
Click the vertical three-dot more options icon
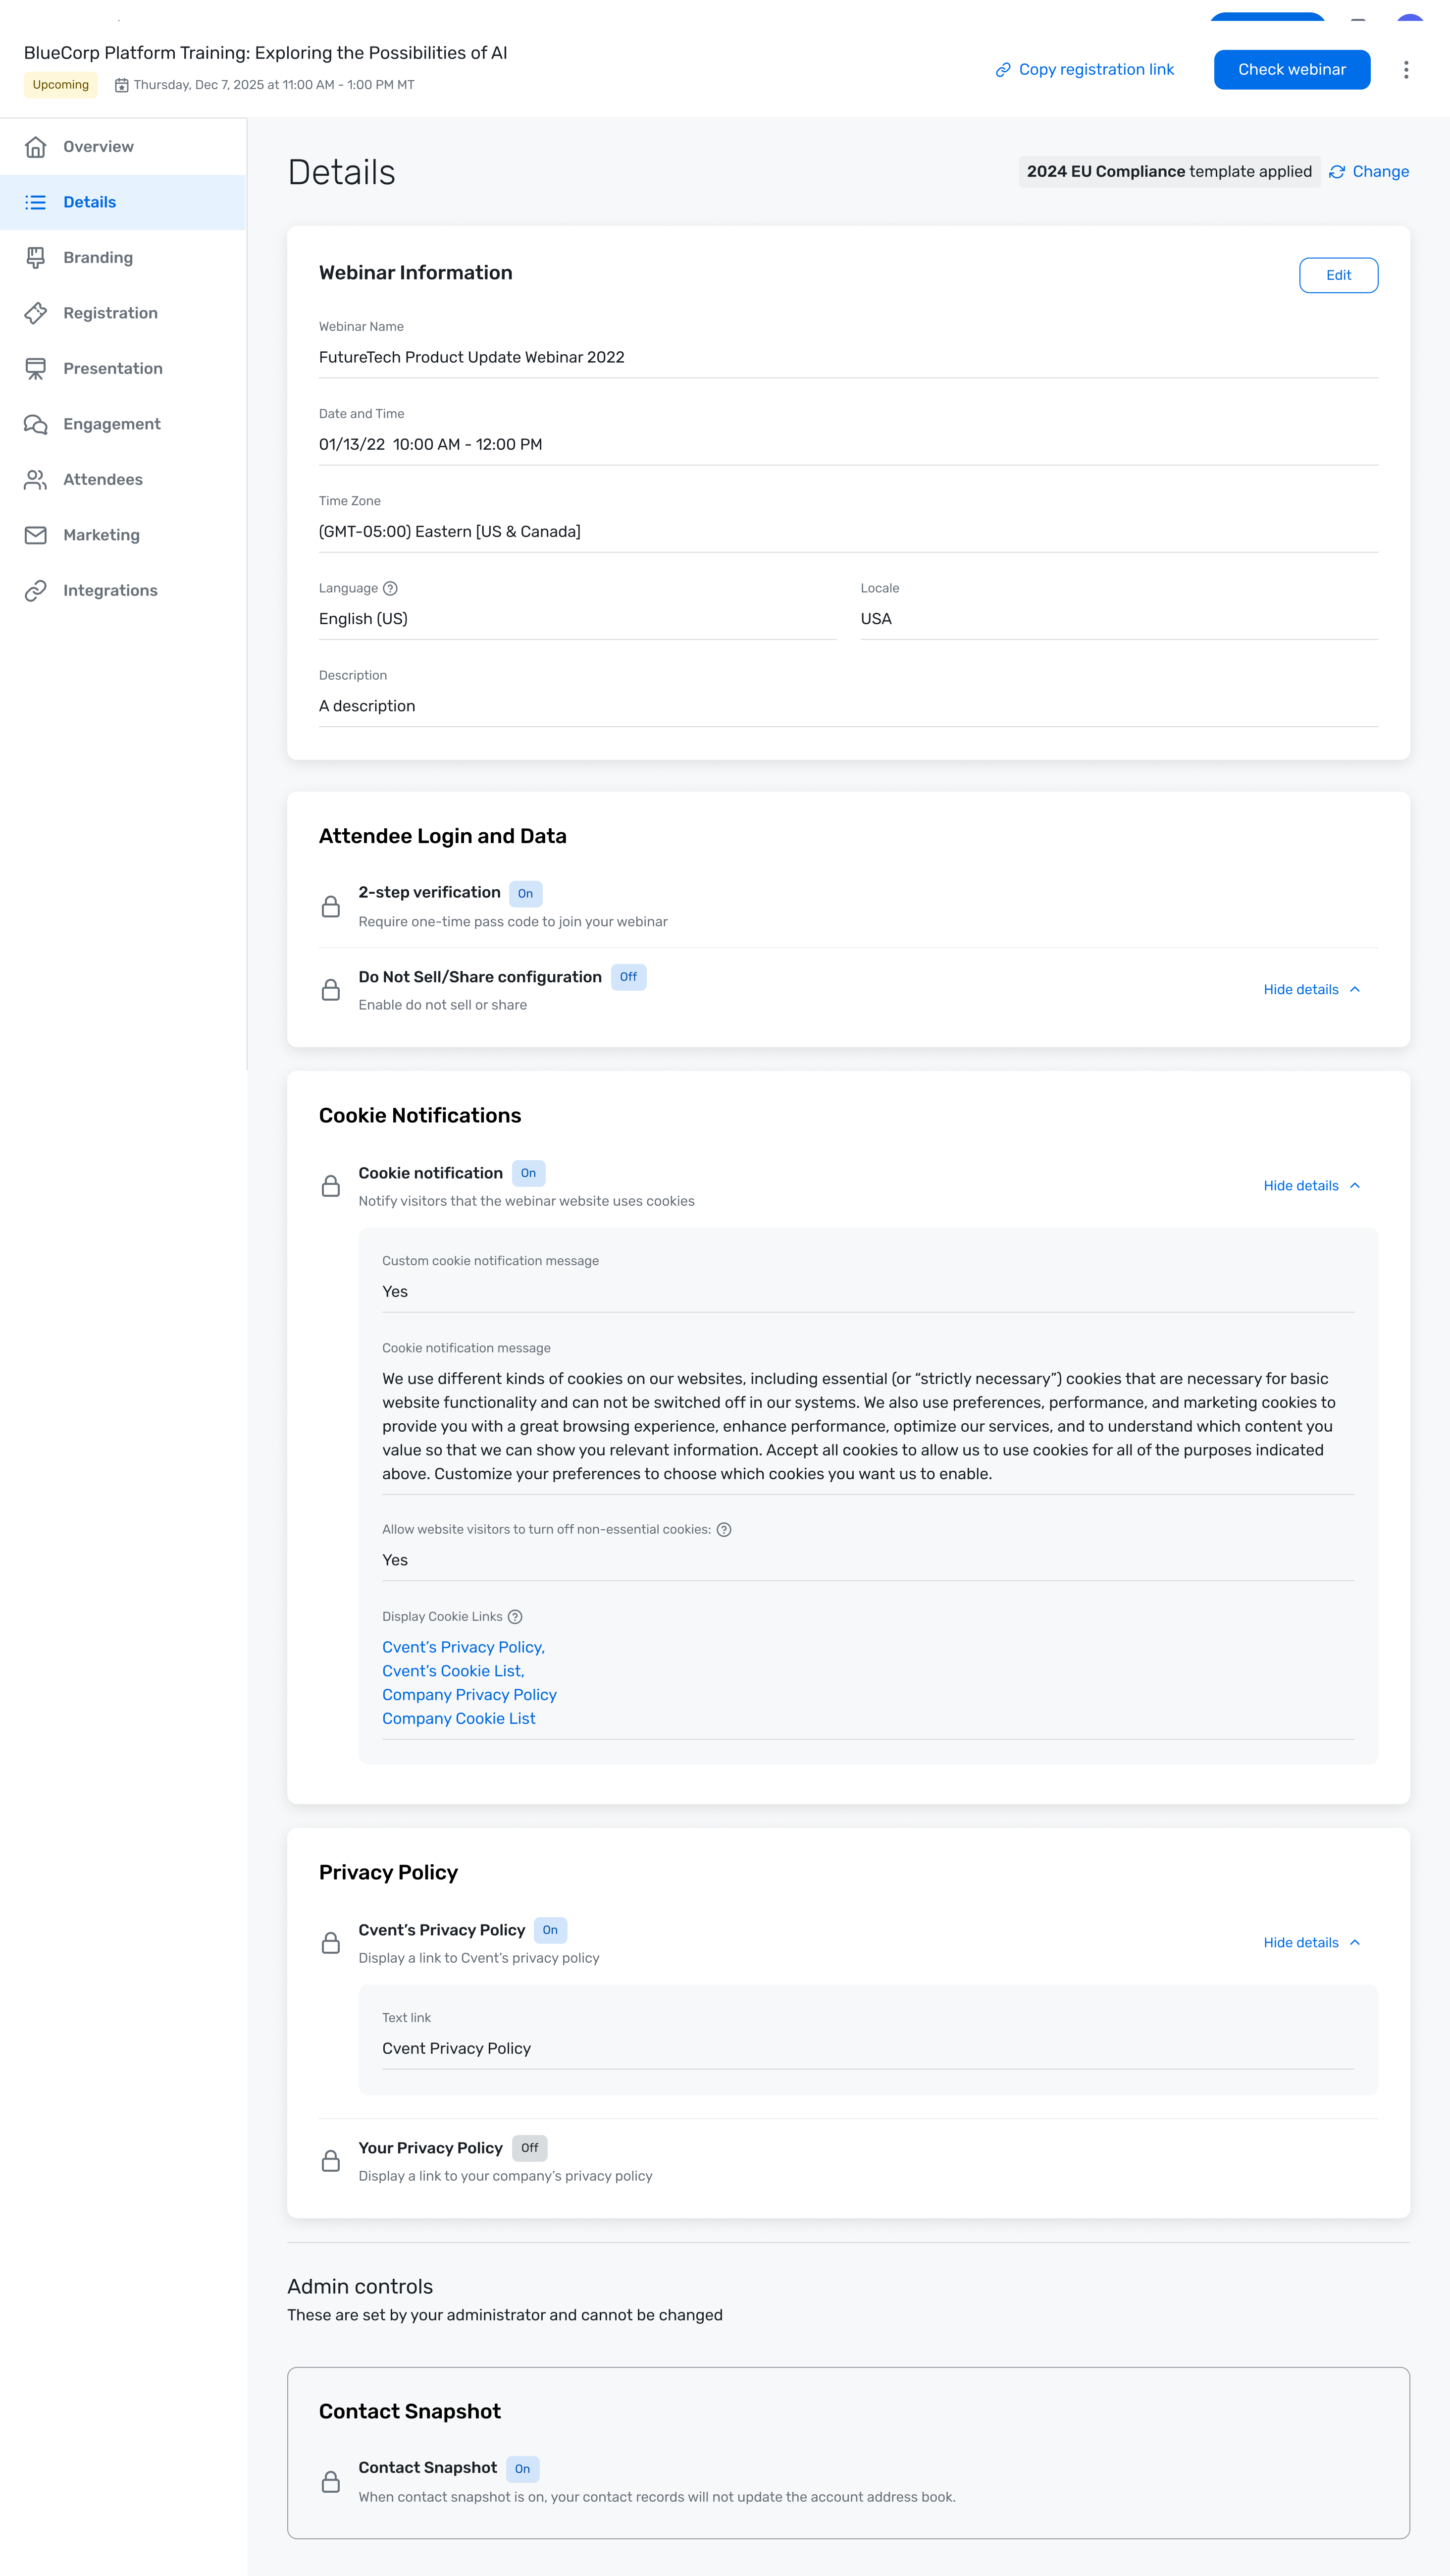click(1406, 70)
